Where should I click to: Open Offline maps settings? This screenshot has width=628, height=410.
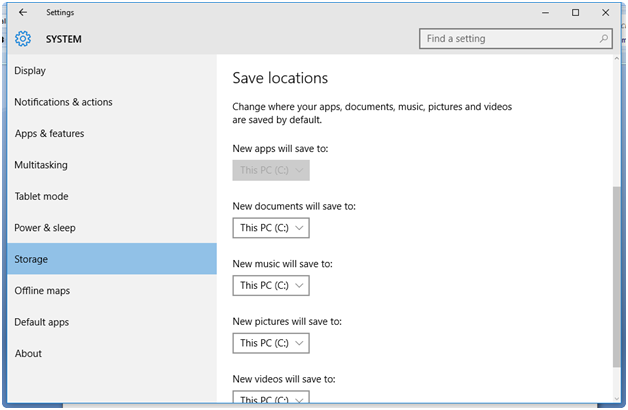coord(42,291)
